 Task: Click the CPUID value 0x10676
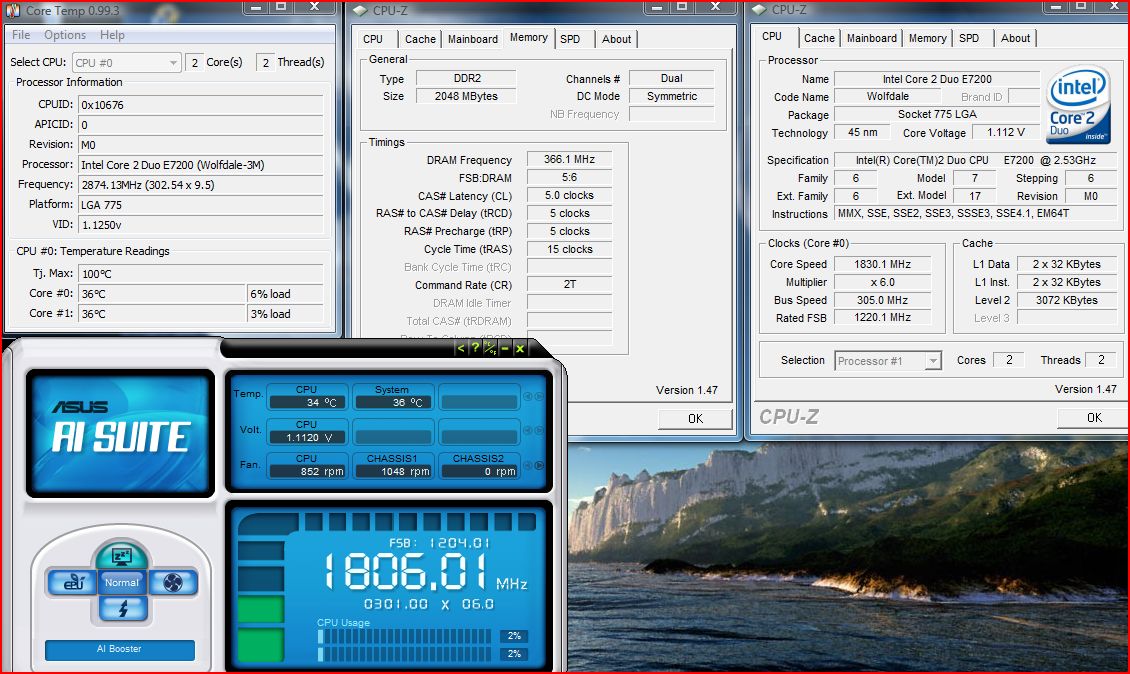click(x=200, y=105)
